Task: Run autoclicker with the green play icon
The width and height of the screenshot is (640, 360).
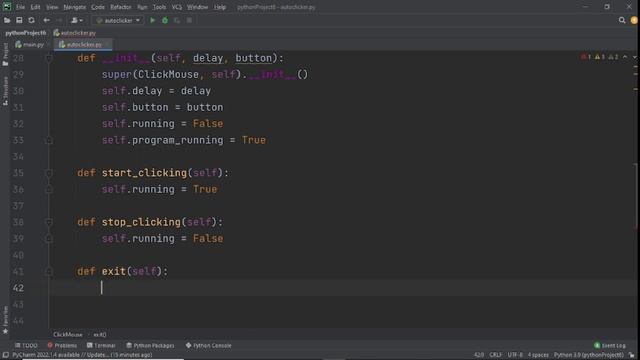Action: (153, 20)
